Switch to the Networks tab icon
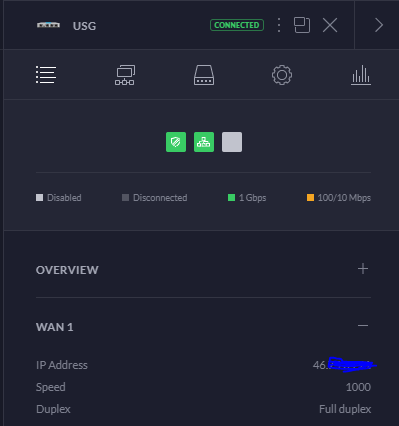Screen dimensions: 399x426 click(125, 75)
